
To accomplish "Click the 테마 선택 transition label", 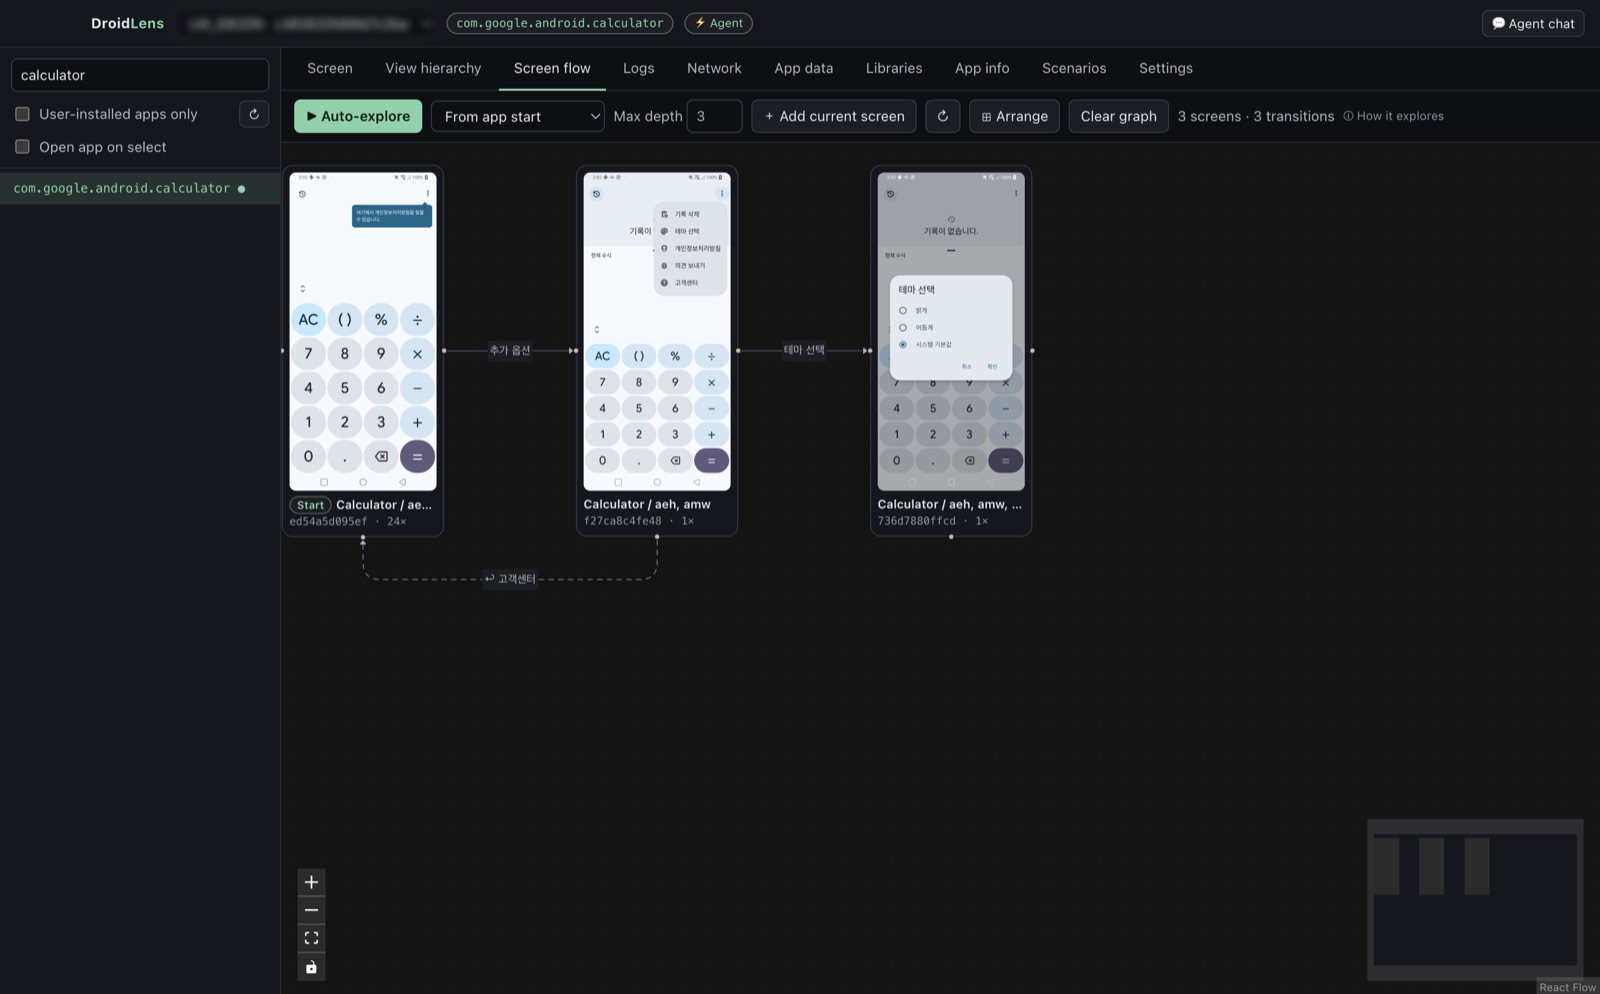I will coord(804,350).
